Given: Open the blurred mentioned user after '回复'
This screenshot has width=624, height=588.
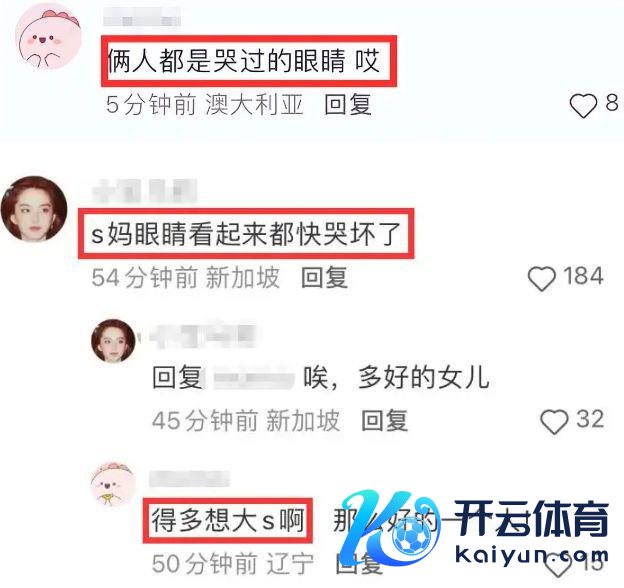Looking at the screenshot, I should pyautogui.click(x=254, y=377).
